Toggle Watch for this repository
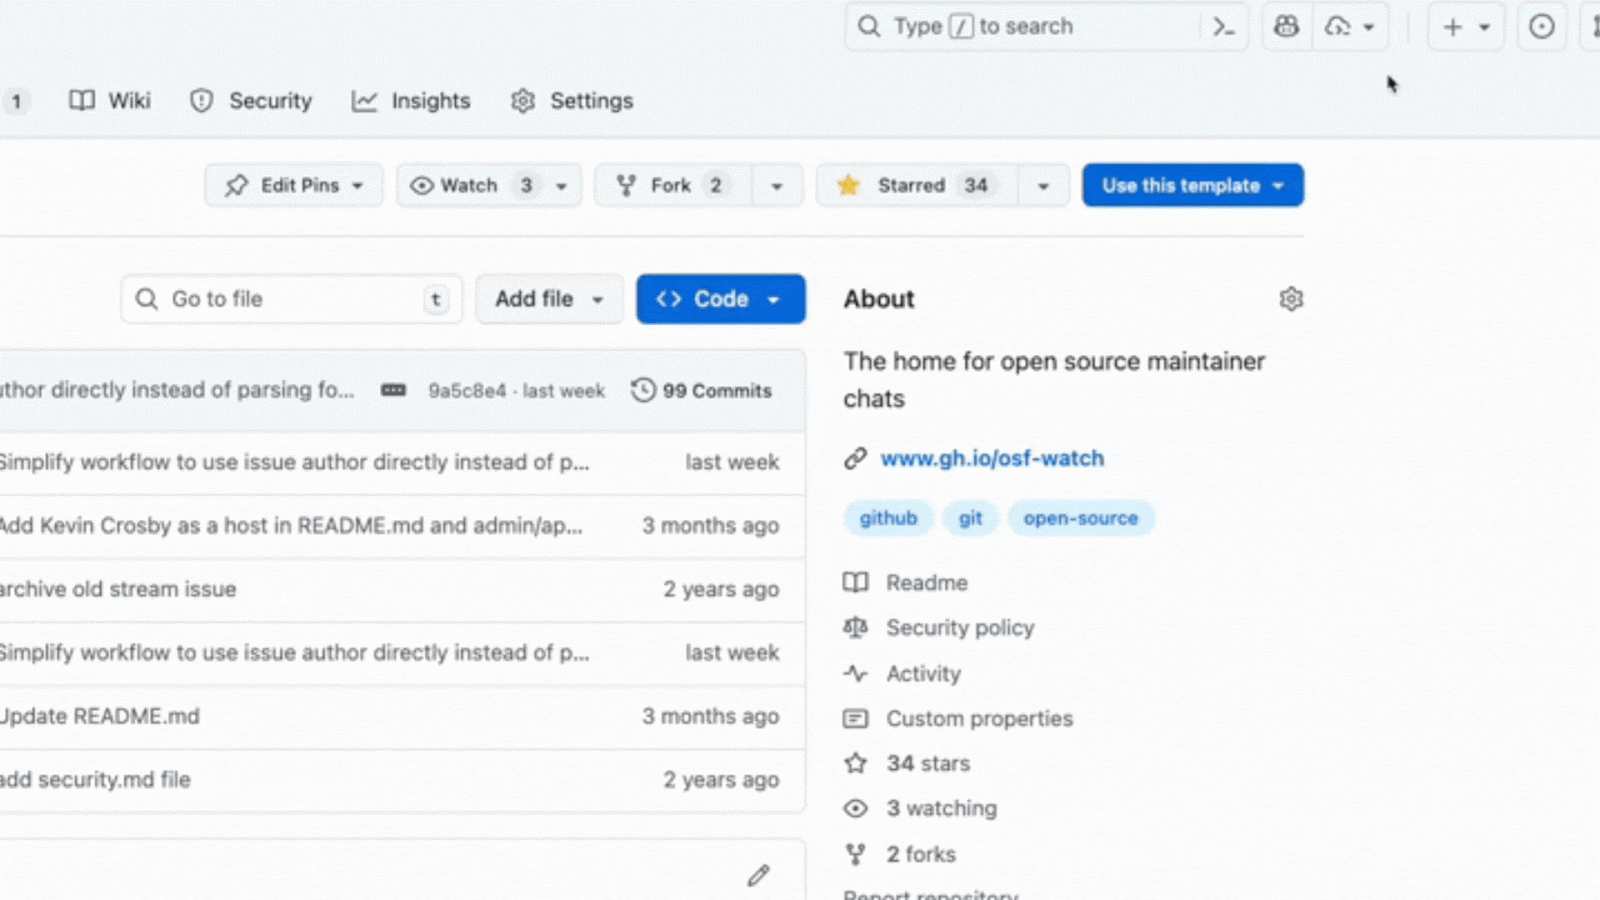The image size is (1600, 900). (470, 185)
